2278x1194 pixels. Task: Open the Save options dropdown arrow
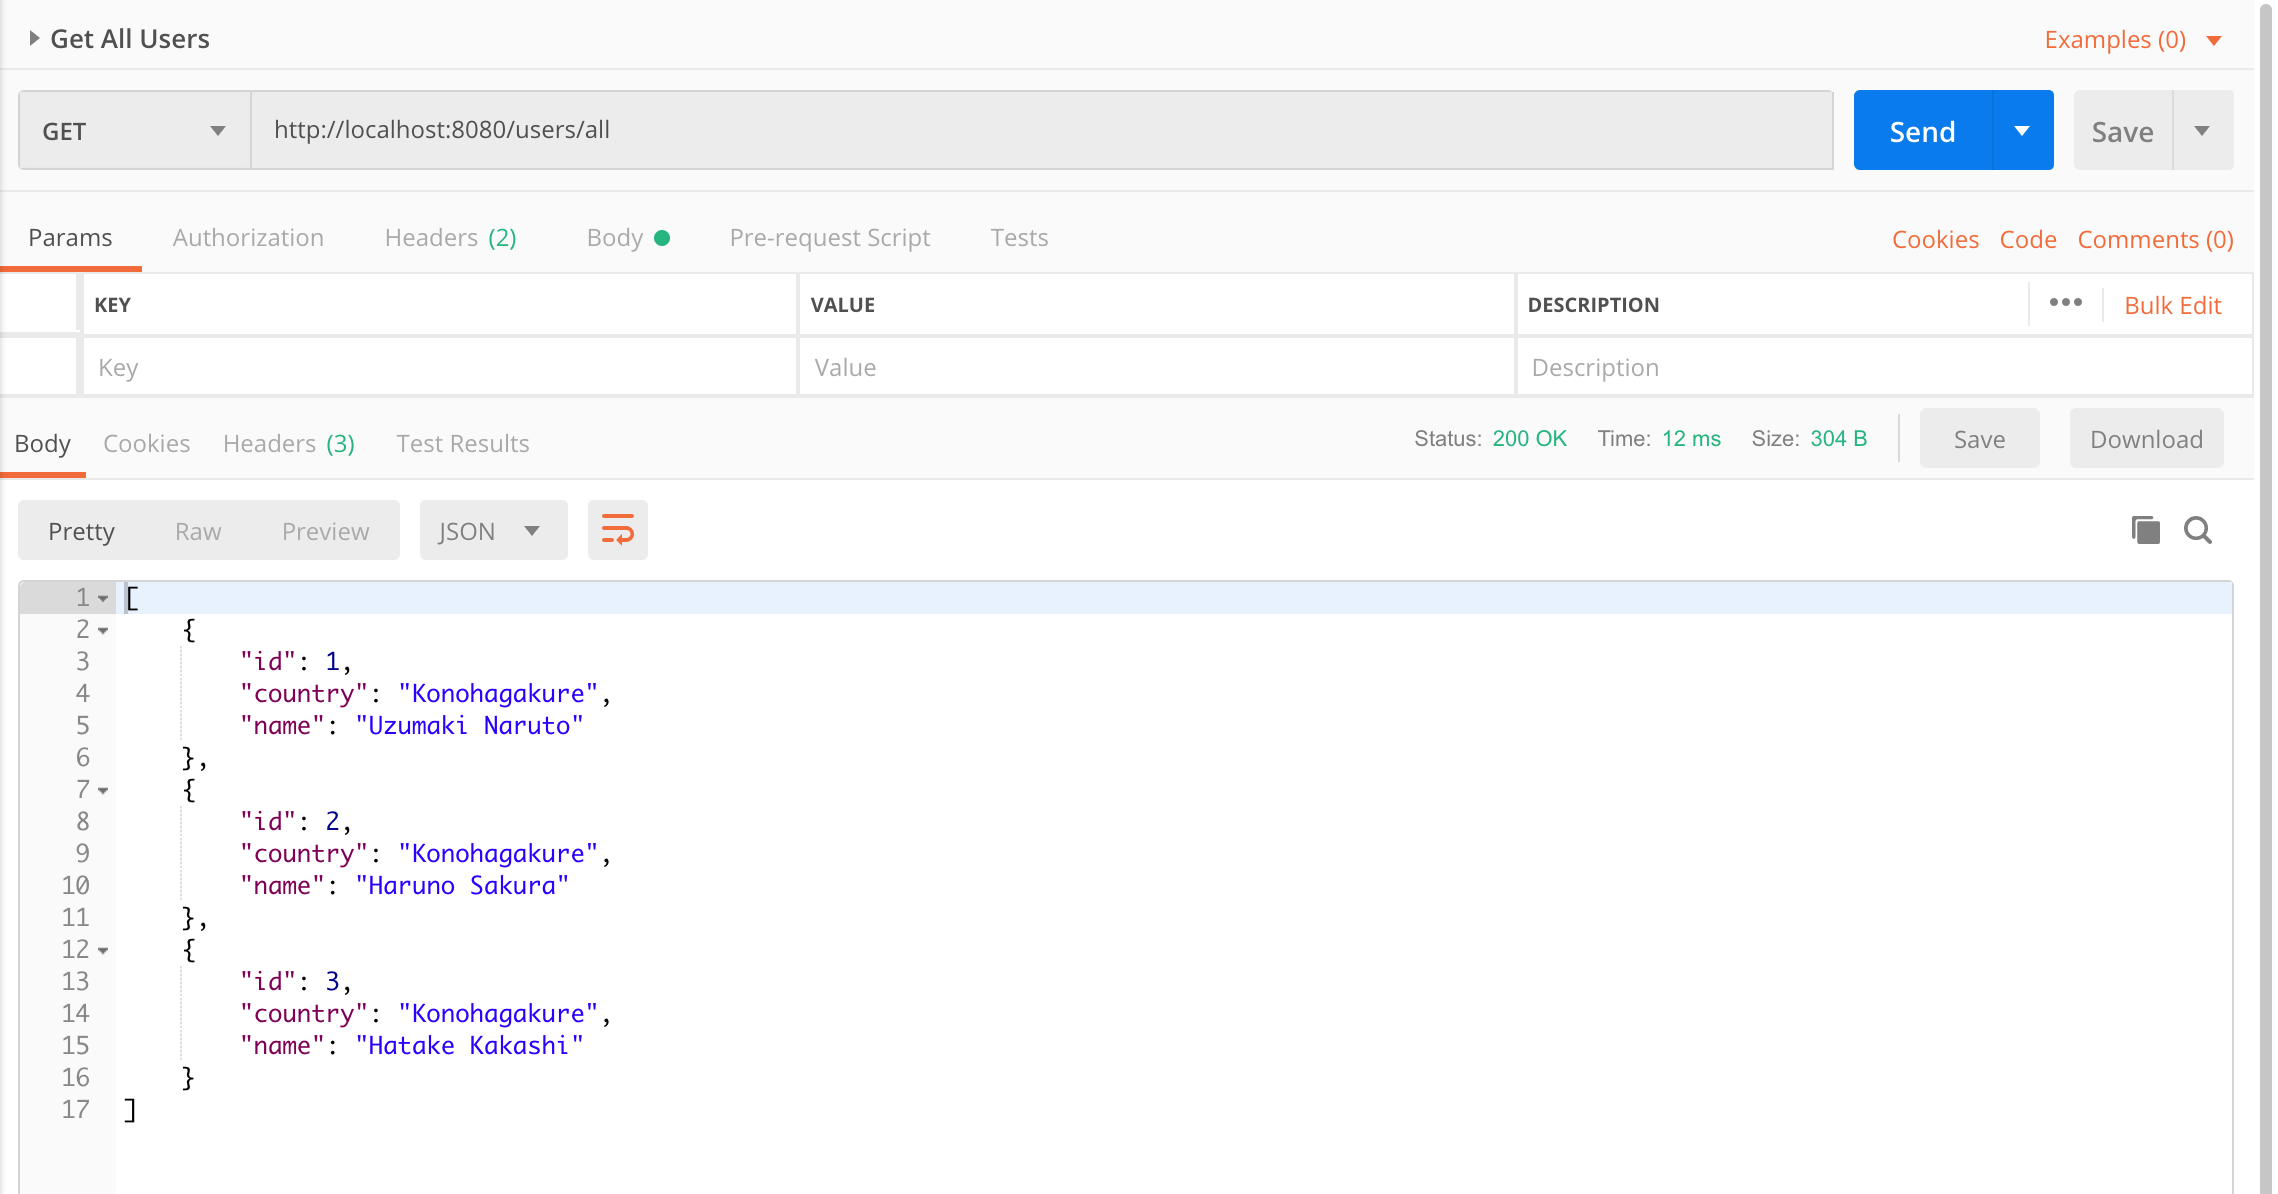pyautogui.click(x=2202, y=131)
